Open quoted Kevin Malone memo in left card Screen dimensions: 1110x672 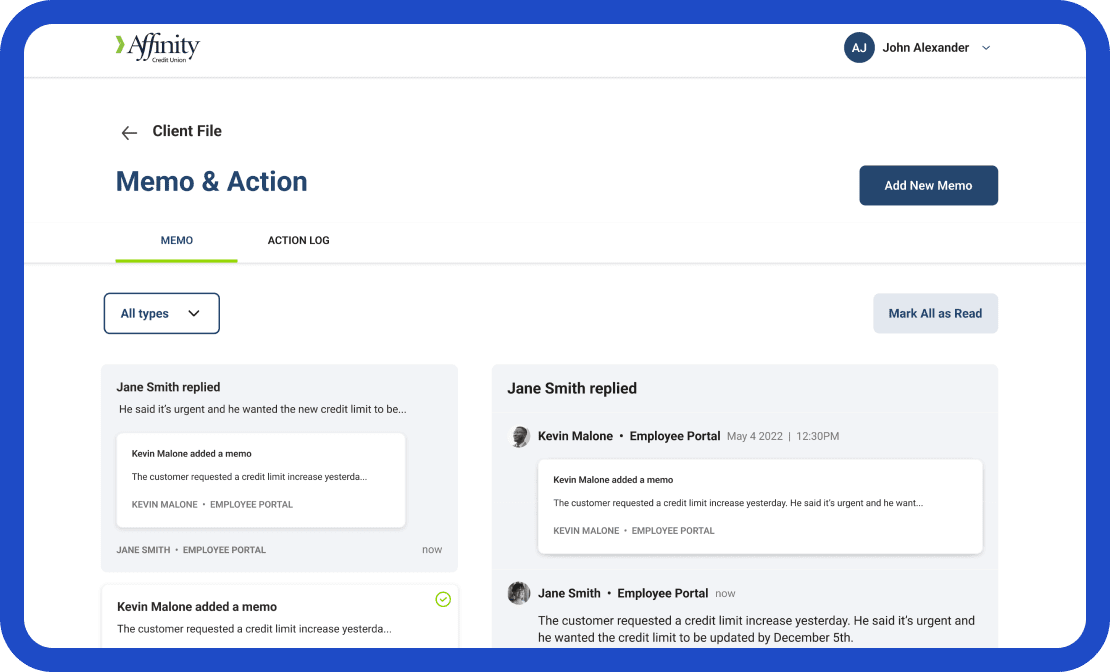click(x=261, y=480)
